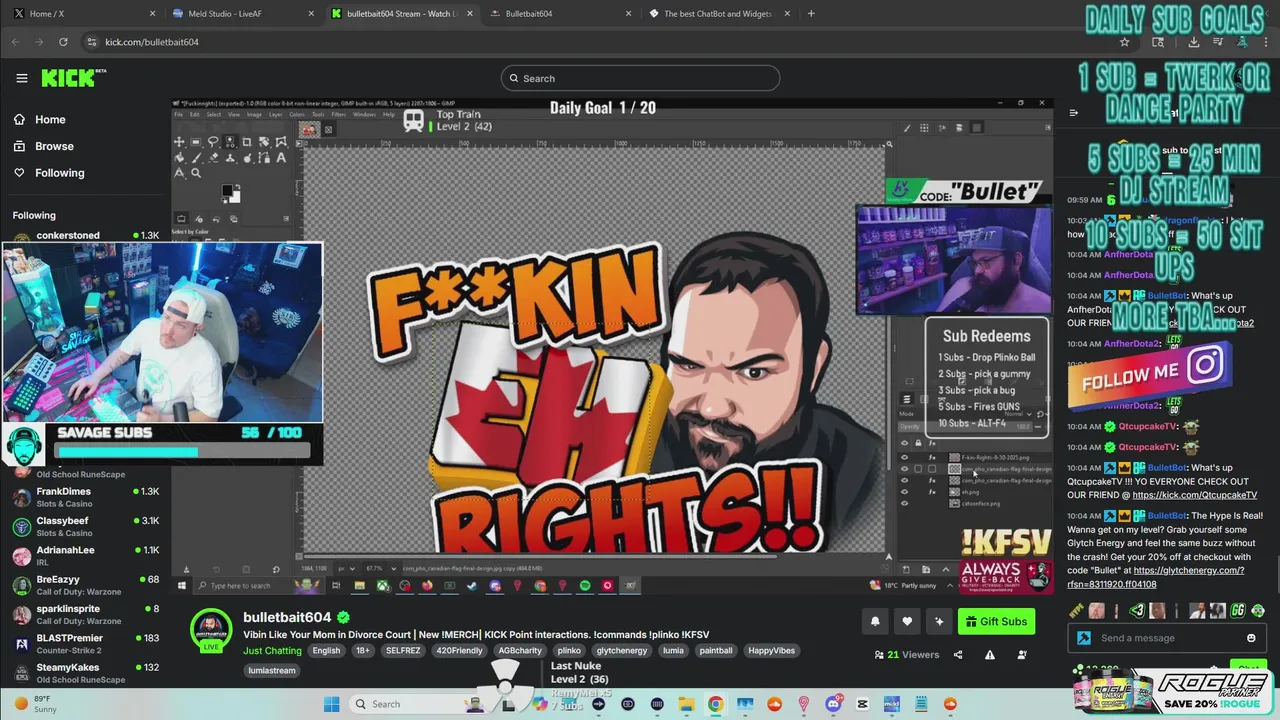Open BLASTPremier channel in Following list
This screenshot has height=720, width=1280.
[85, 643]
